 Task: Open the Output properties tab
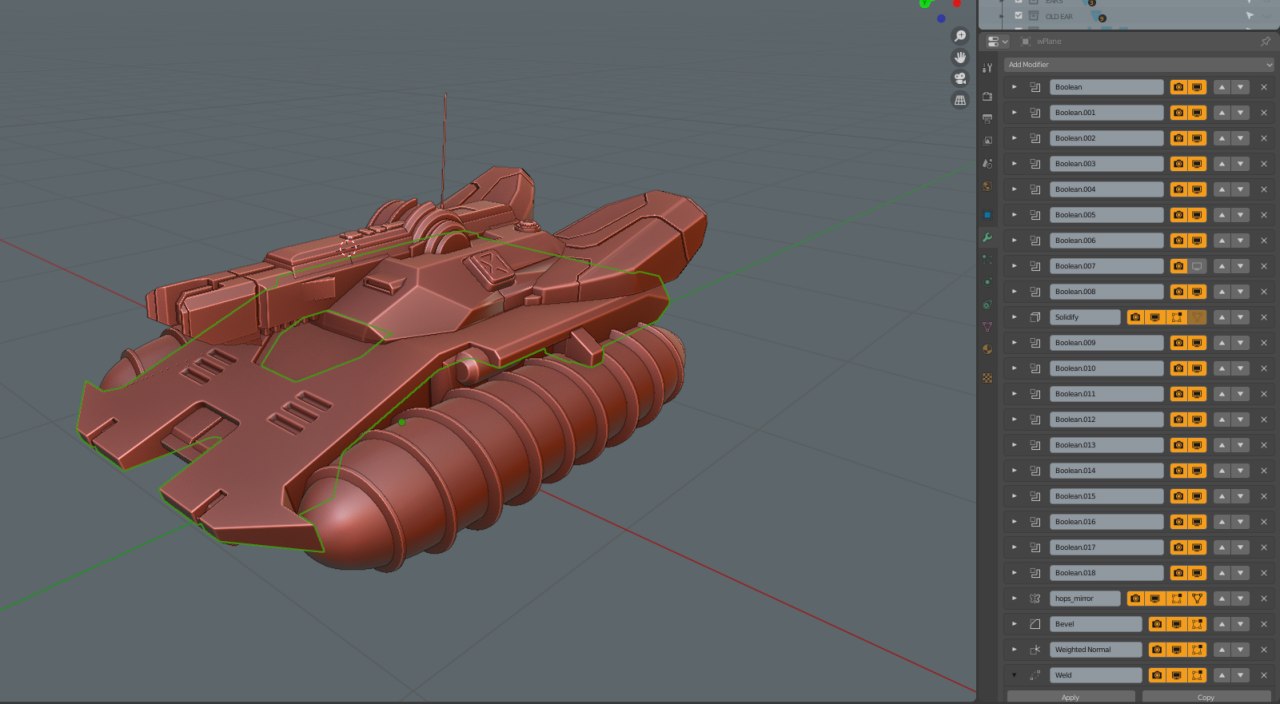988,118
